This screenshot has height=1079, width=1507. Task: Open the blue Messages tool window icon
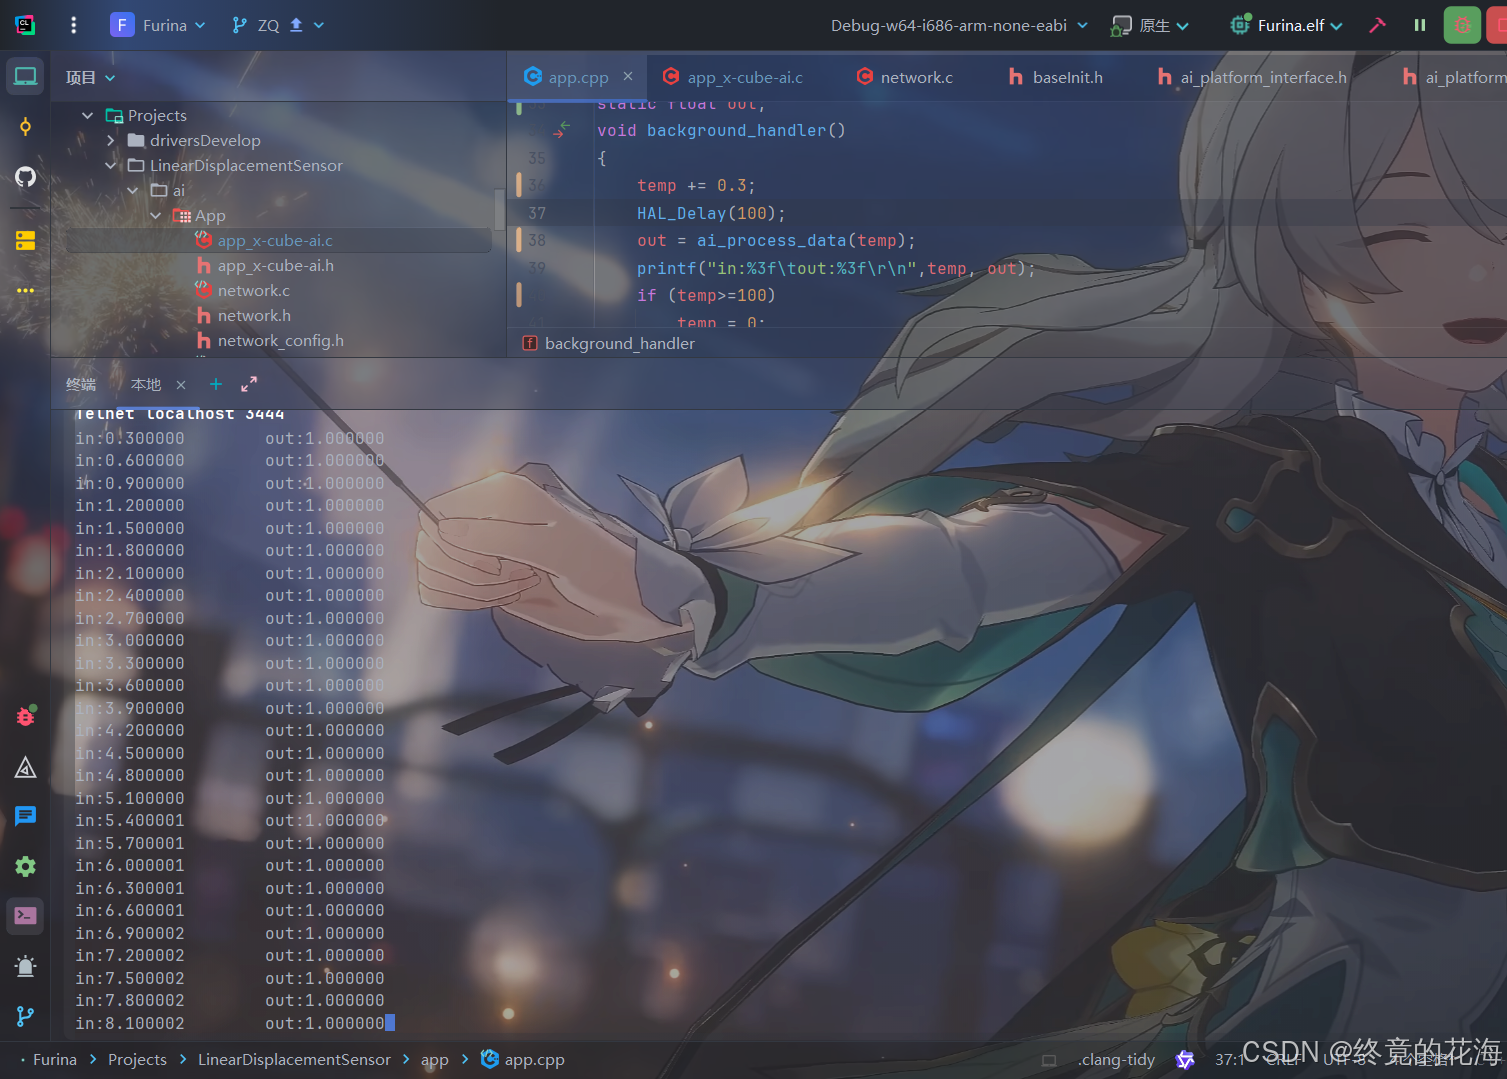click(25, 816)
